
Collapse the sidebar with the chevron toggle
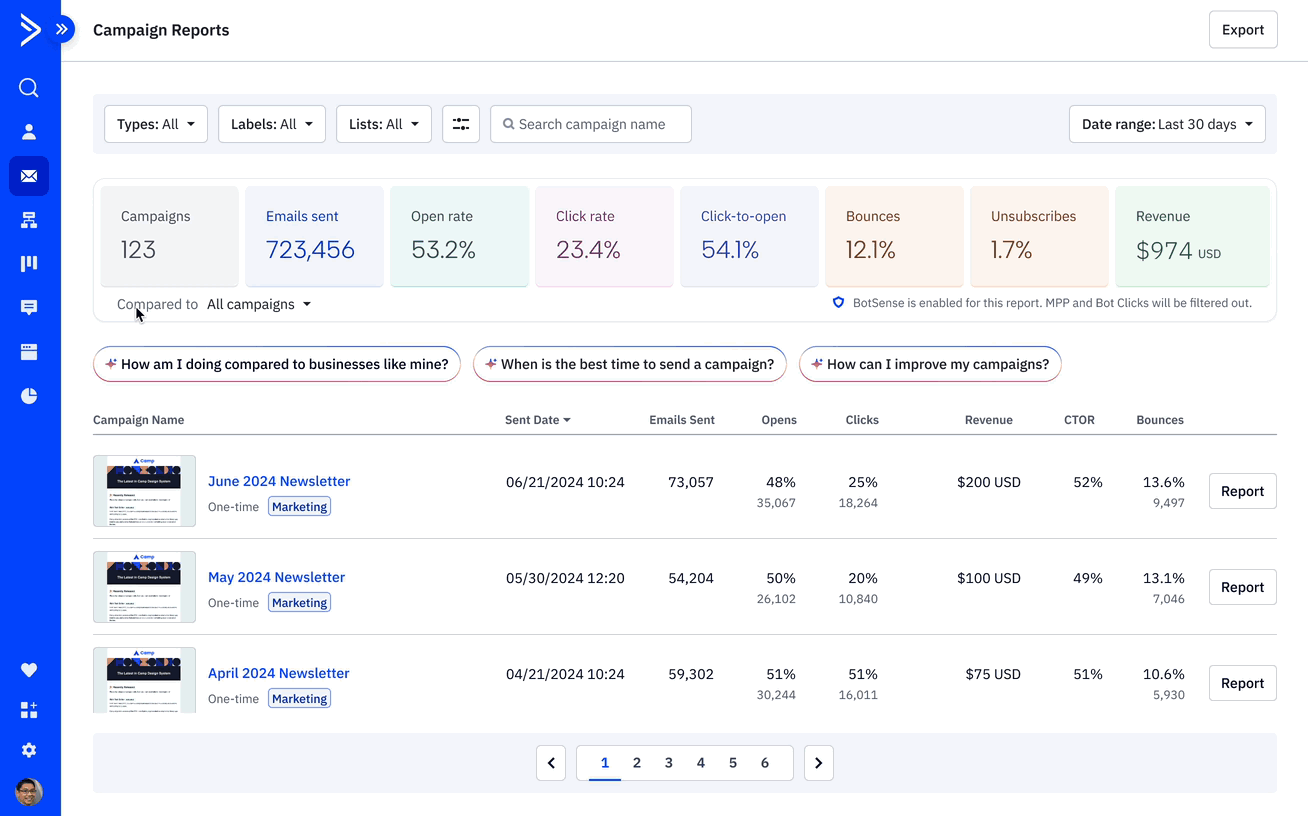[63, 30]
